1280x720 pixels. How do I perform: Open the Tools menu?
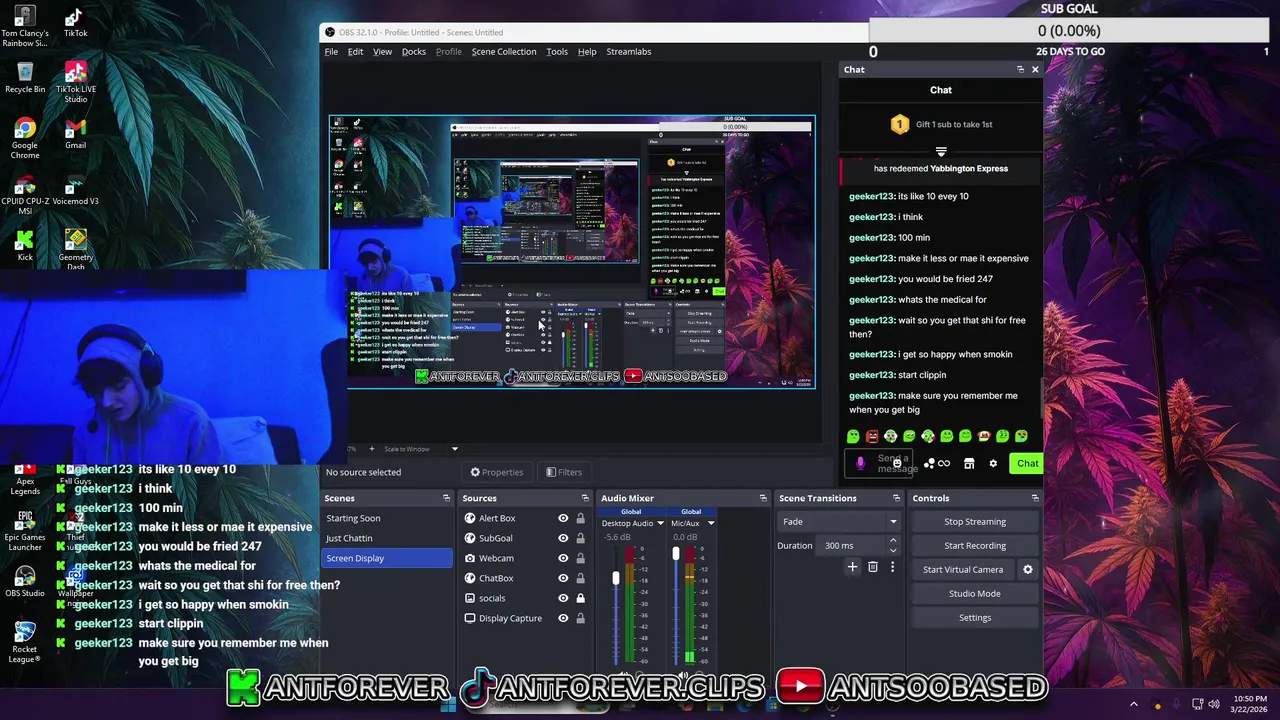[557, 51]
